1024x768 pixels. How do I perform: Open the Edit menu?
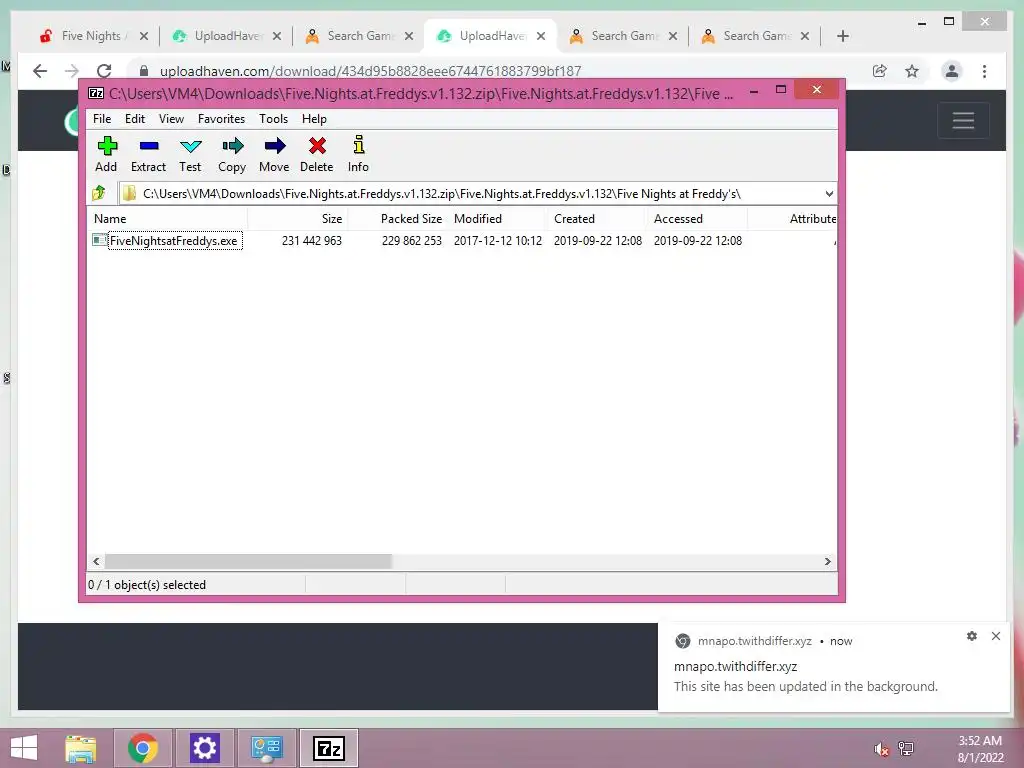tap(135, 119)
